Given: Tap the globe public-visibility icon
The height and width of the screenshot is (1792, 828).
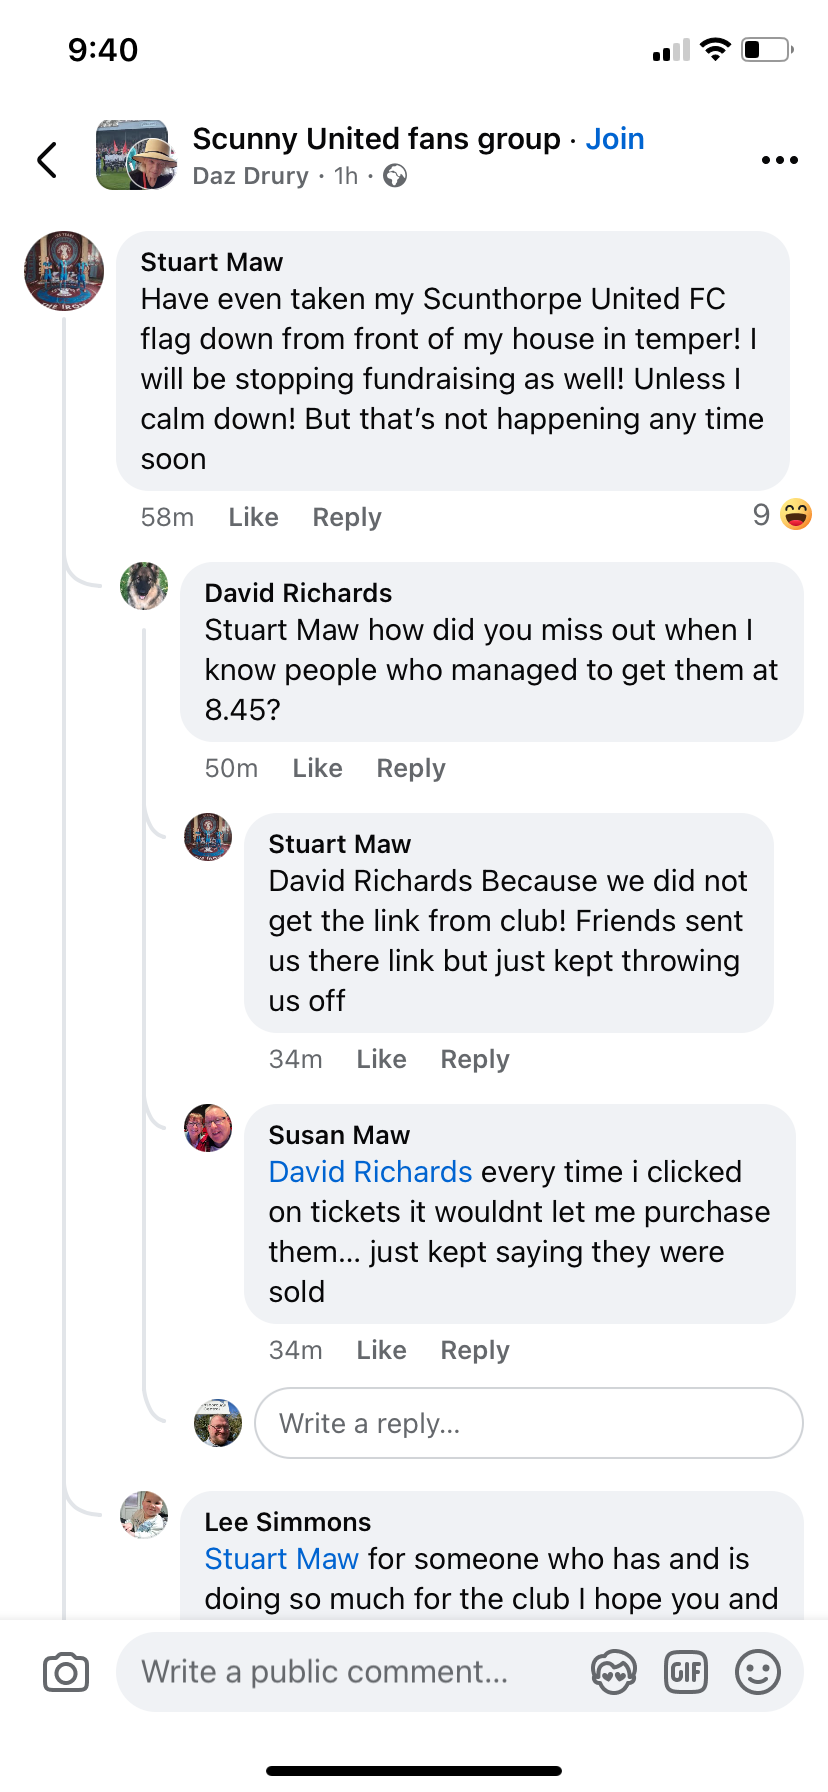Looking at the screenshot, I should 396,177.
